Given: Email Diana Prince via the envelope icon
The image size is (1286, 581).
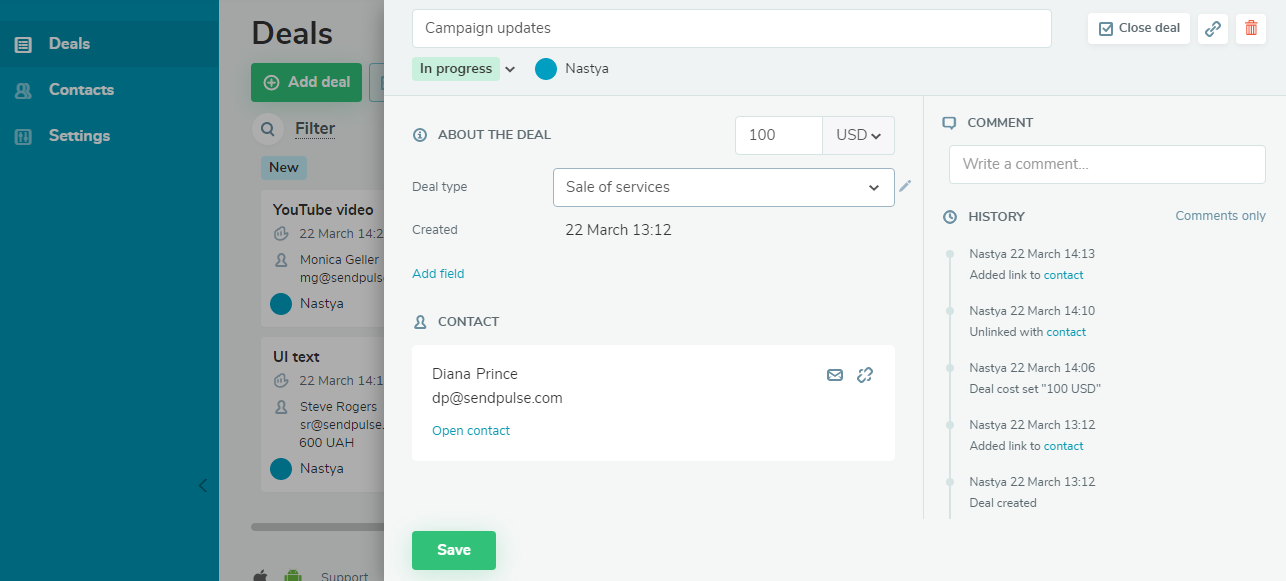Looking at the screenshot, I should 834,375.
